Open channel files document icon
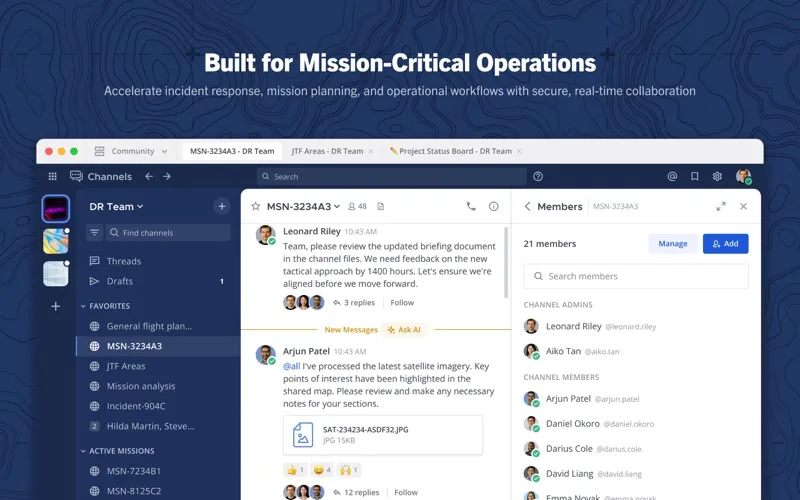800x500 pixels. 381,206
